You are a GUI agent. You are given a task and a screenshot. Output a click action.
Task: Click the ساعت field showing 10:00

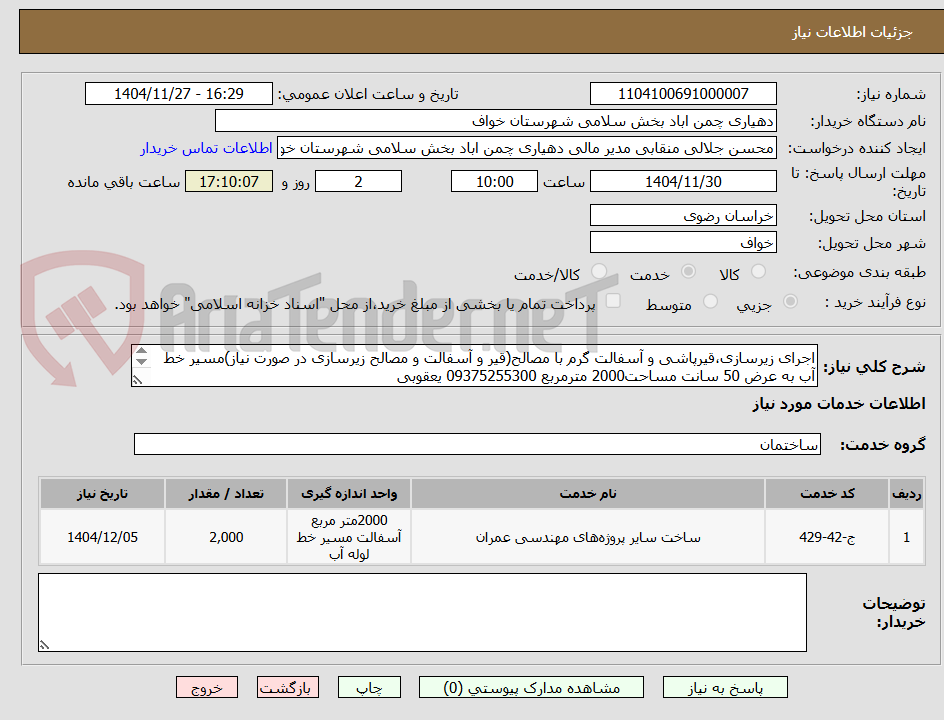pos(494,181)
